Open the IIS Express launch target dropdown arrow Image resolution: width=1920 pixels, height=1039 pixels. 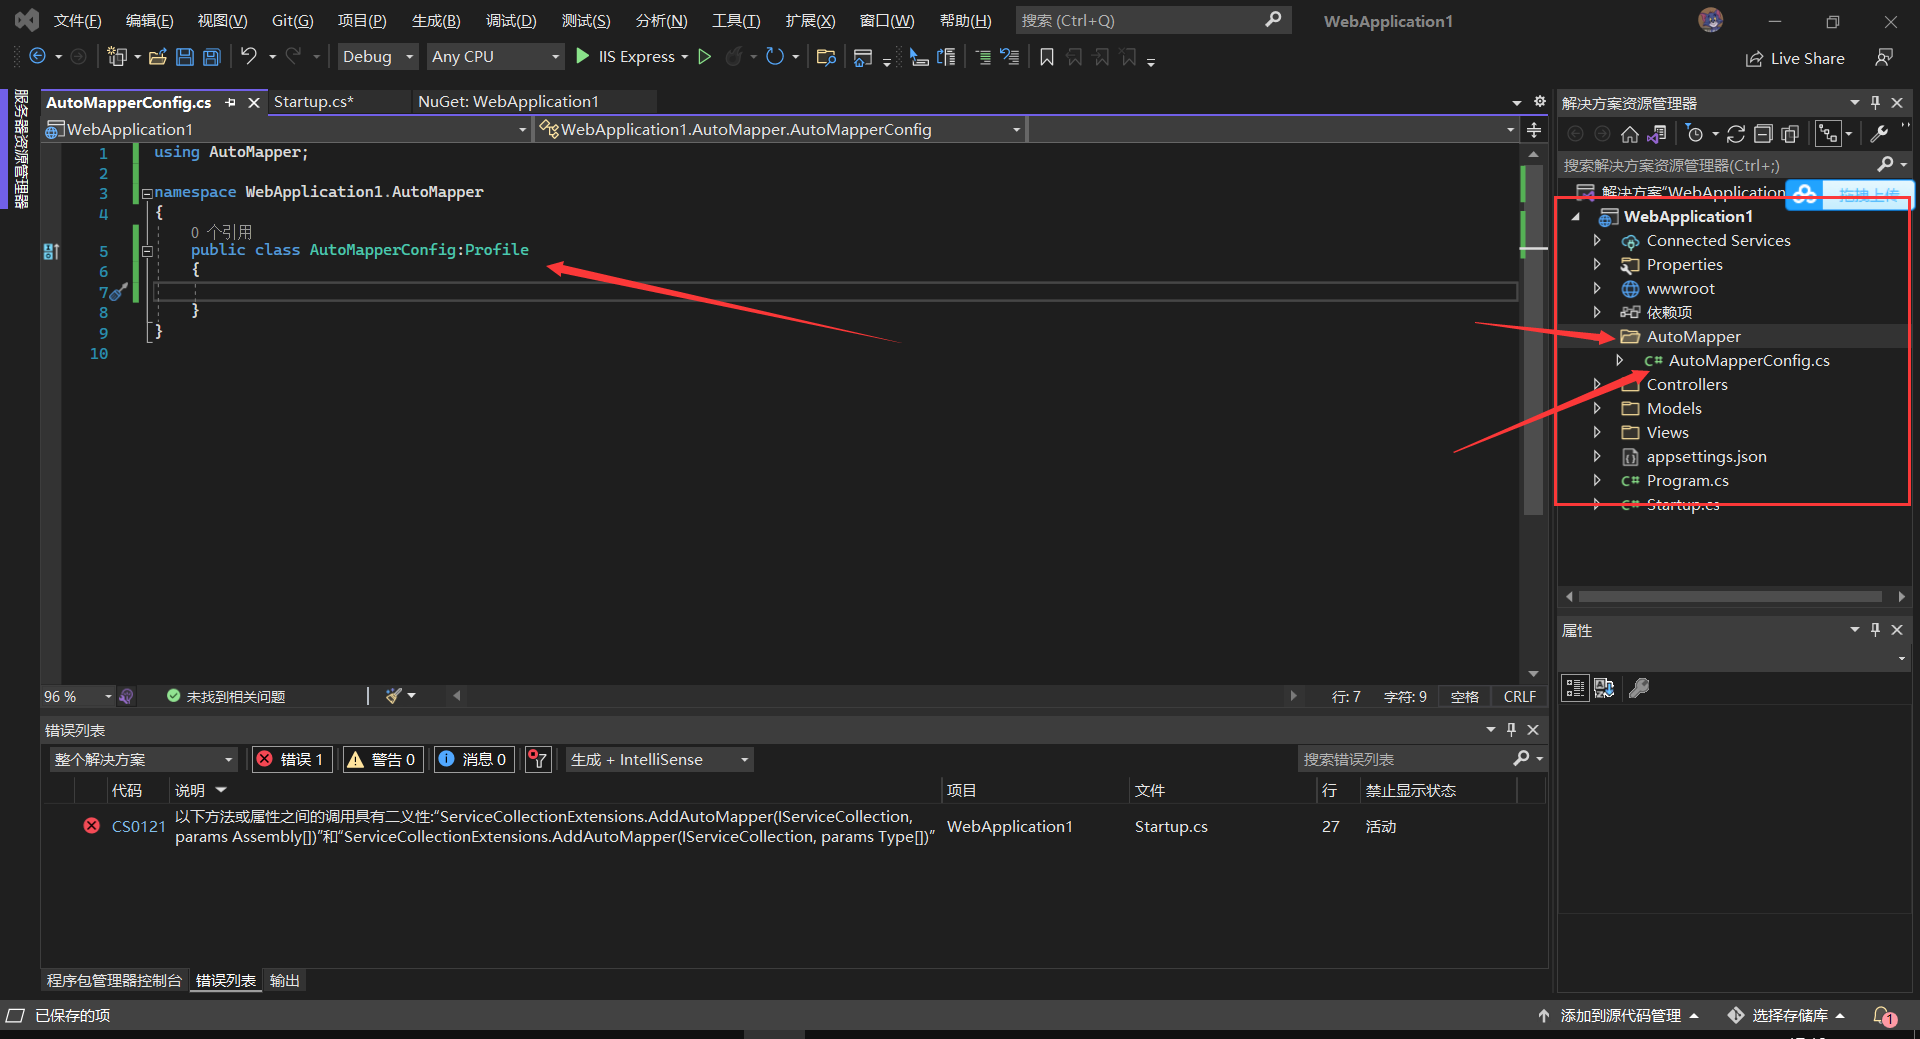(685, 57)
